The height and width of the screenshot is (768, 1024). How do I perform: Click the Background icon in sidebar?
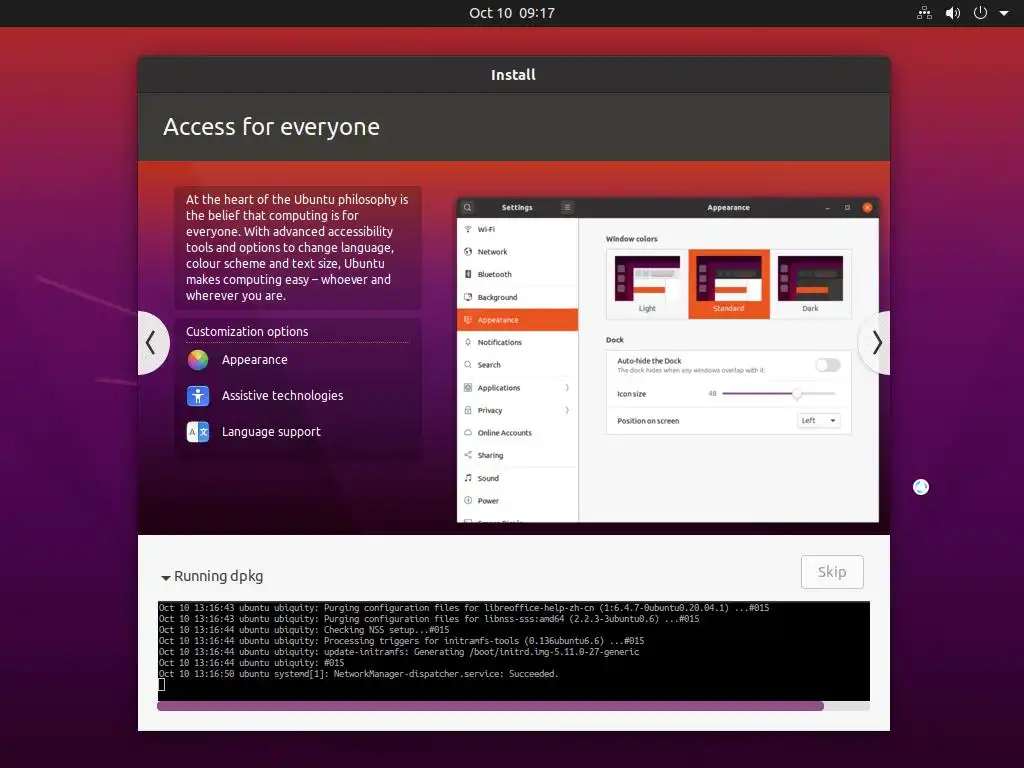coord(468,297)
